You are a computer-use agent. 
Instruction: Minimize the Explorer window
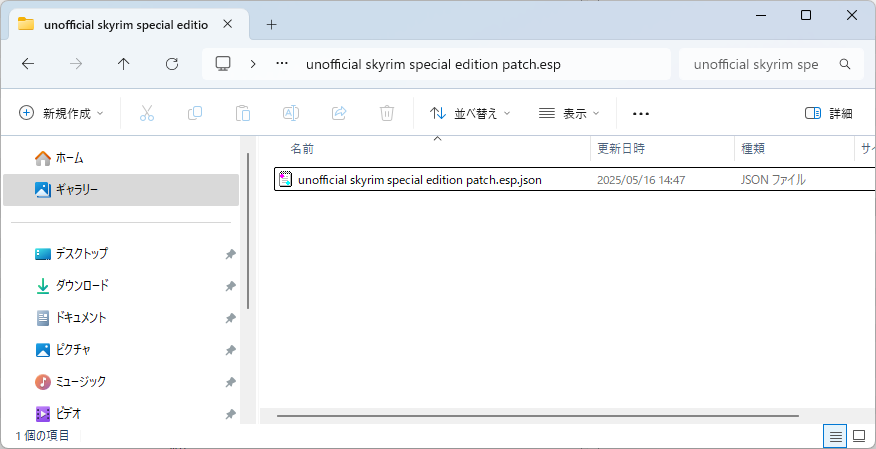tap(759, 15)
